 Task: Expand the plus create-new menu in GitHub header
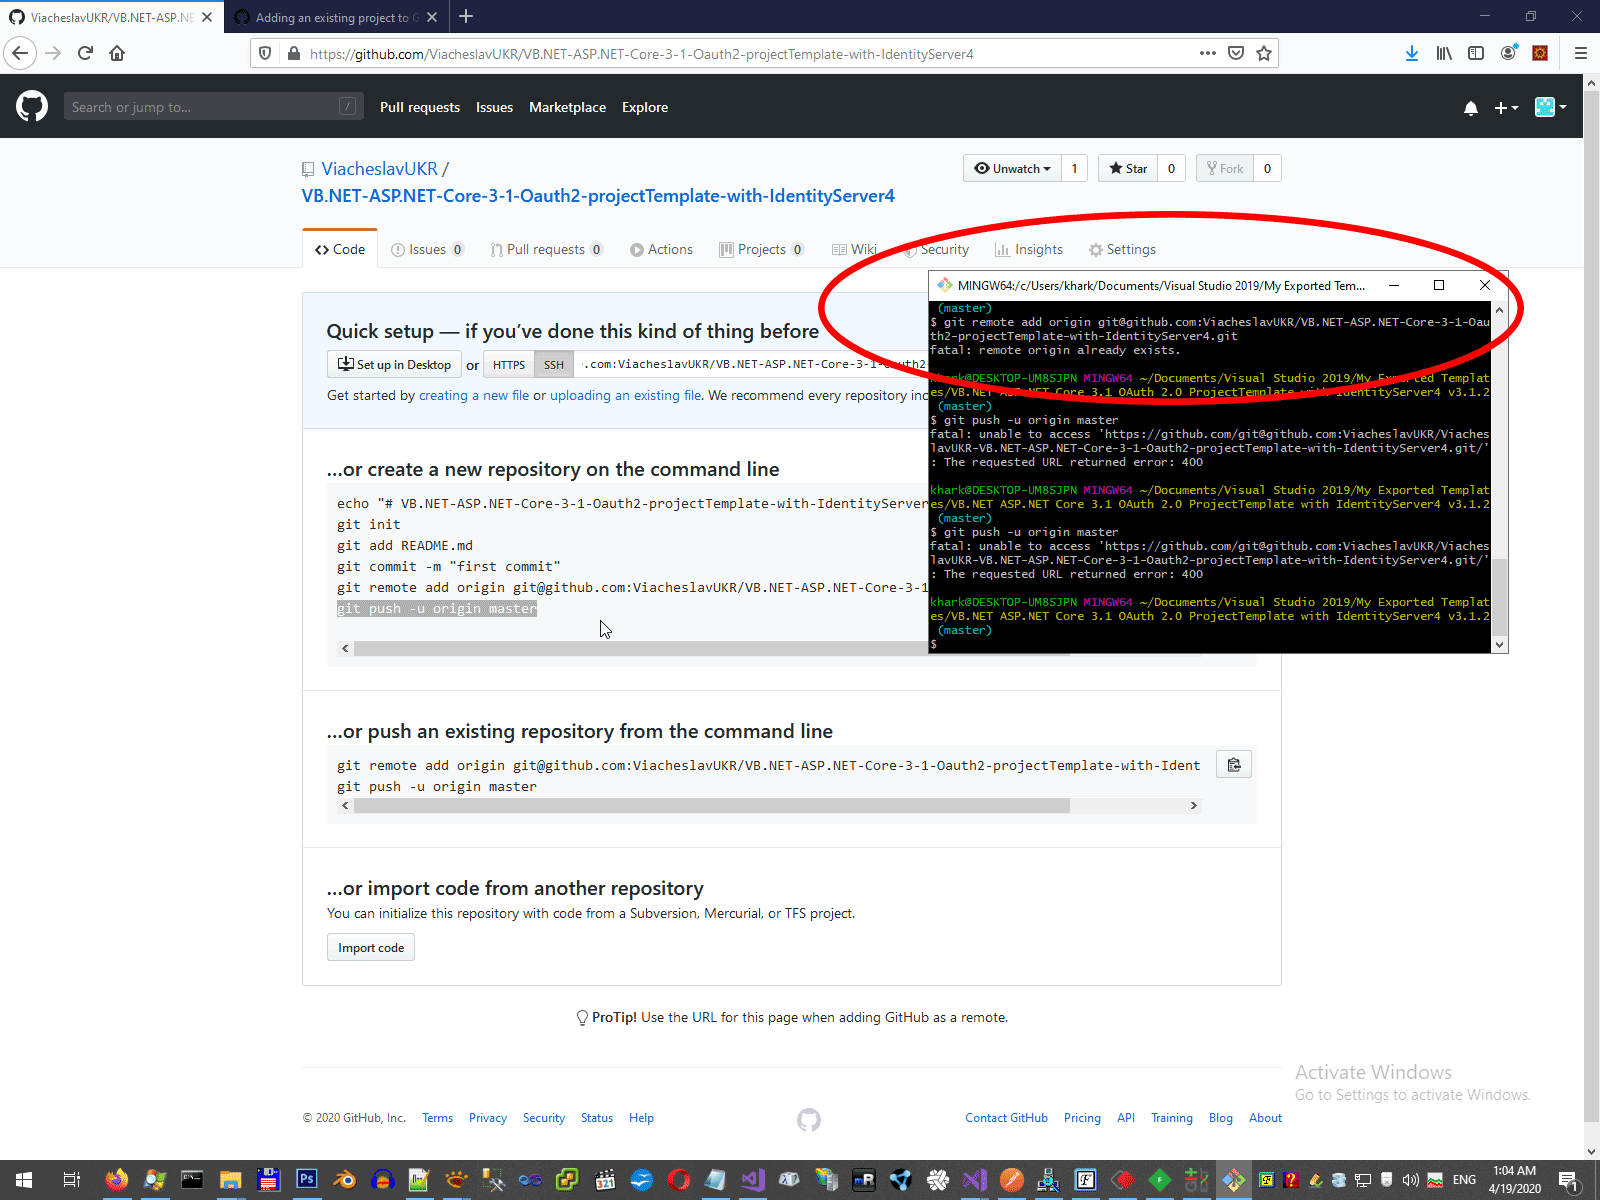tap(1506, 108)
